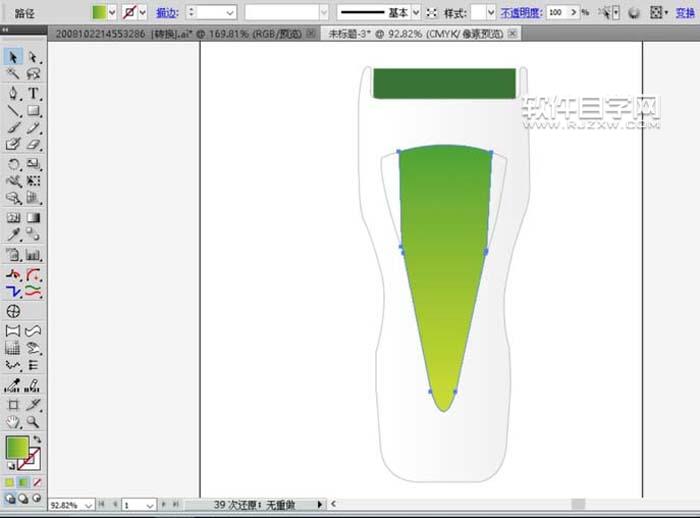Select the Artboard crop square tool
The image size is (700, 518).
click(x=13, y=405)
